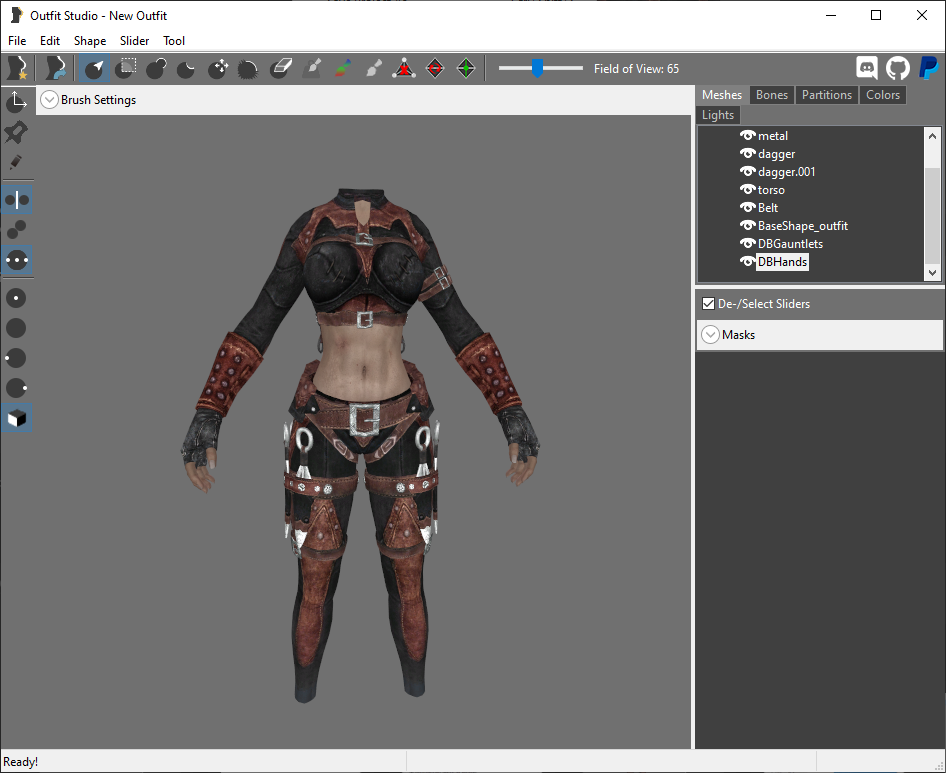The image size is (946, 773).
Task: Switch to the Colors tab
Action: pyautogui.click(x=883, y=95)
